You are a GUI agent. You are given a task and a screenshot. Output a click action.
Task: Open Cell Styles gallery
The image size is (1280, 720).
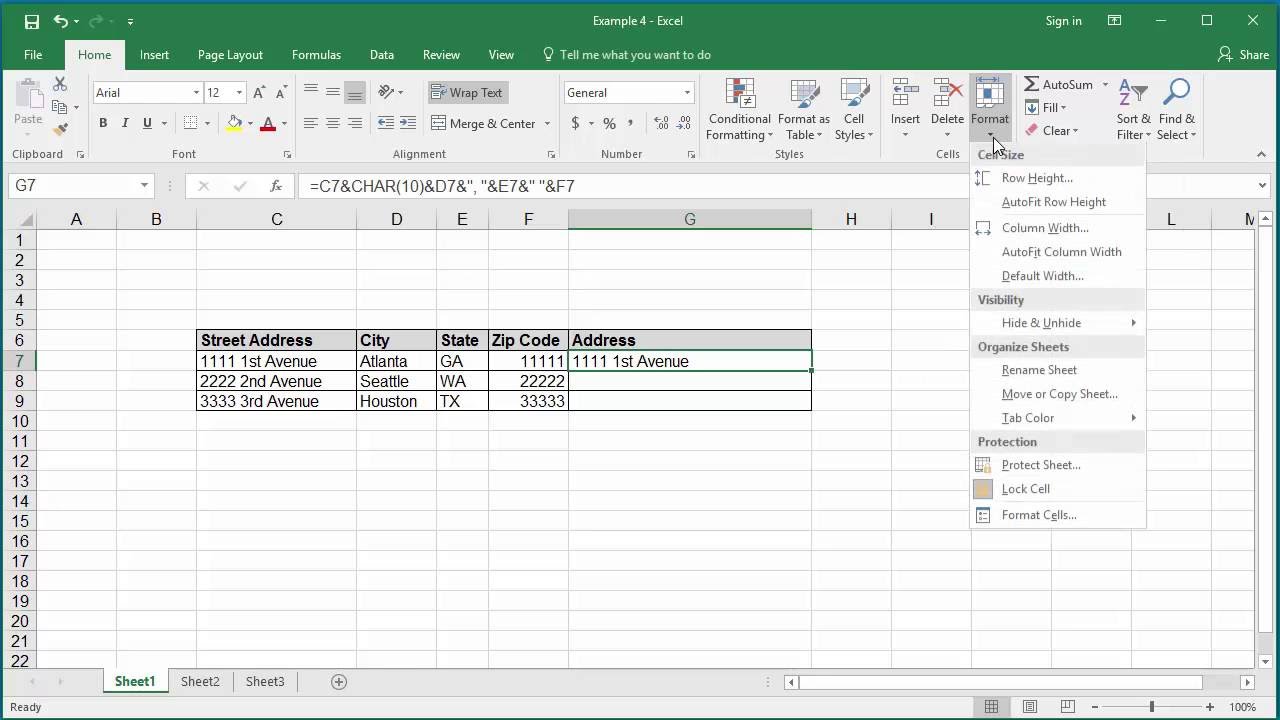click(854, 110)
